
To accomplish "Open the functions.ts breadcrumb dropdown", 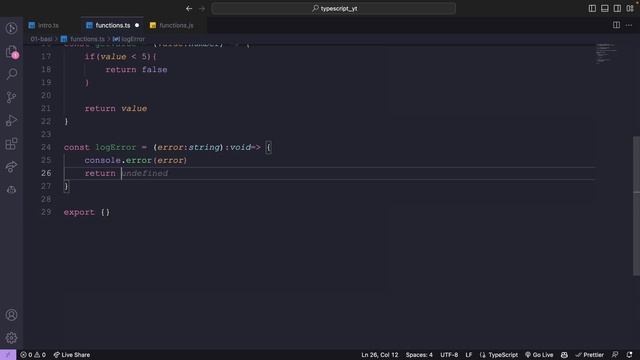I will click(x=83, y=39).
